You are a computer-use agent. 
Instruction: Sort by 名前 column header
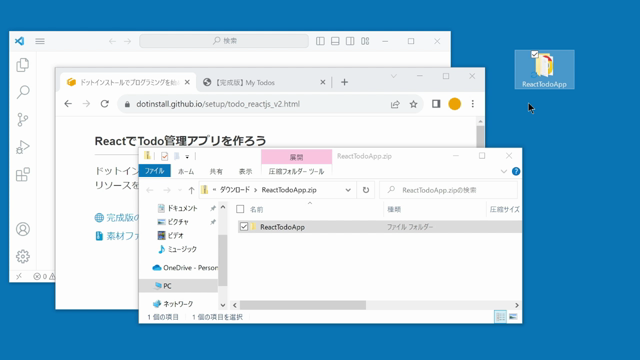tap(257, 209)
